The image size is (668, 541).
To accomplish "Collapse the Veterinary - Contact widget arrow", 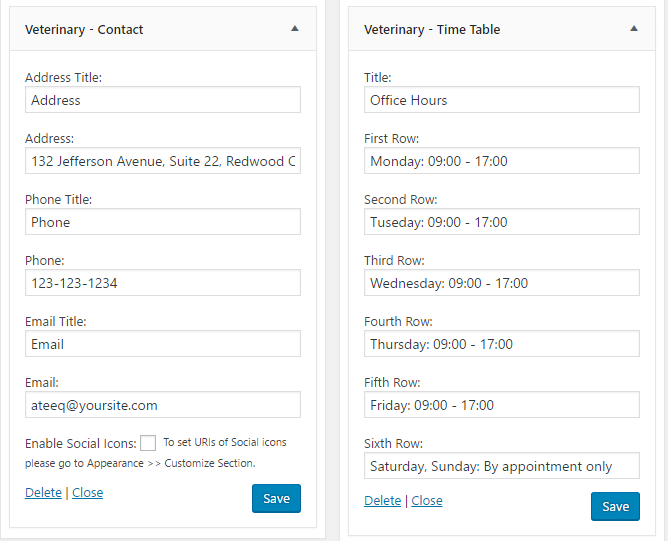I will [294, 29].
